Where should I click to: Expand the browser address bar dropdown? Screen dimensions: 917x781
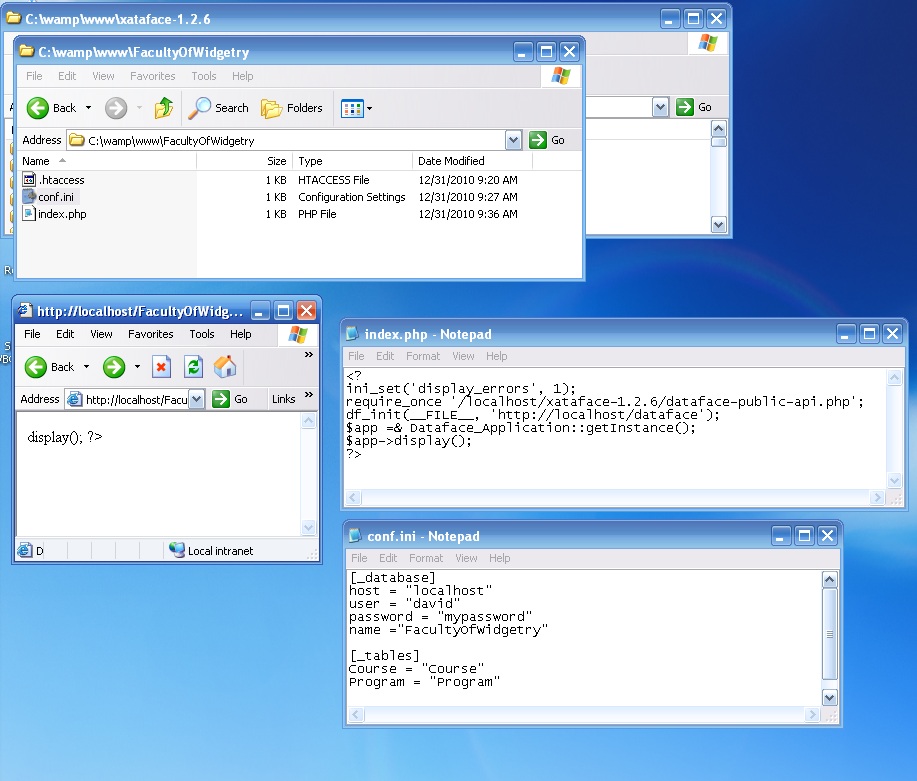click(x=197, y=399)
